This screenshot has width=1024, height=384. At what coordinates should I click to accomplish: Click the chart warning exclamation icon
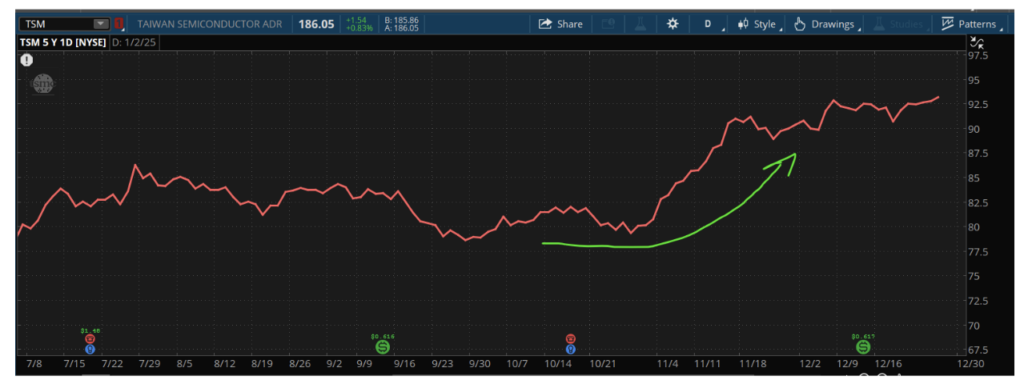[x=26, y=60]
